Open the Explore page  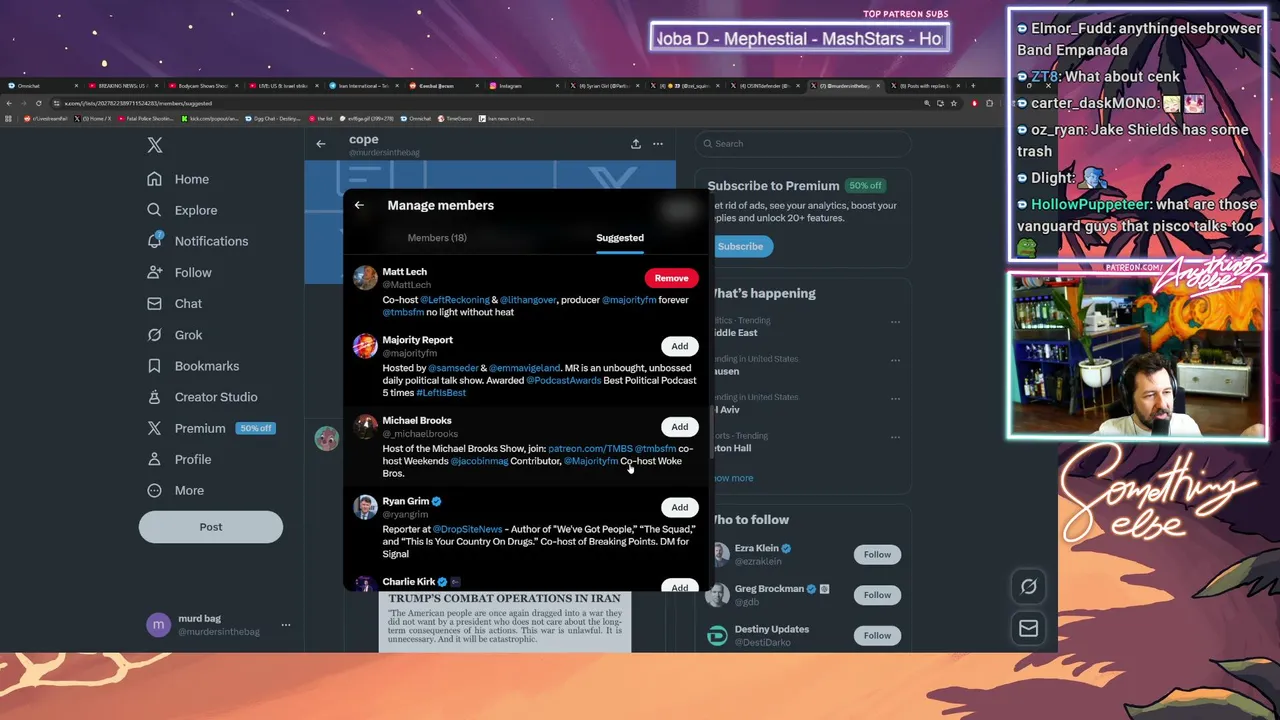tap(182, 210)
